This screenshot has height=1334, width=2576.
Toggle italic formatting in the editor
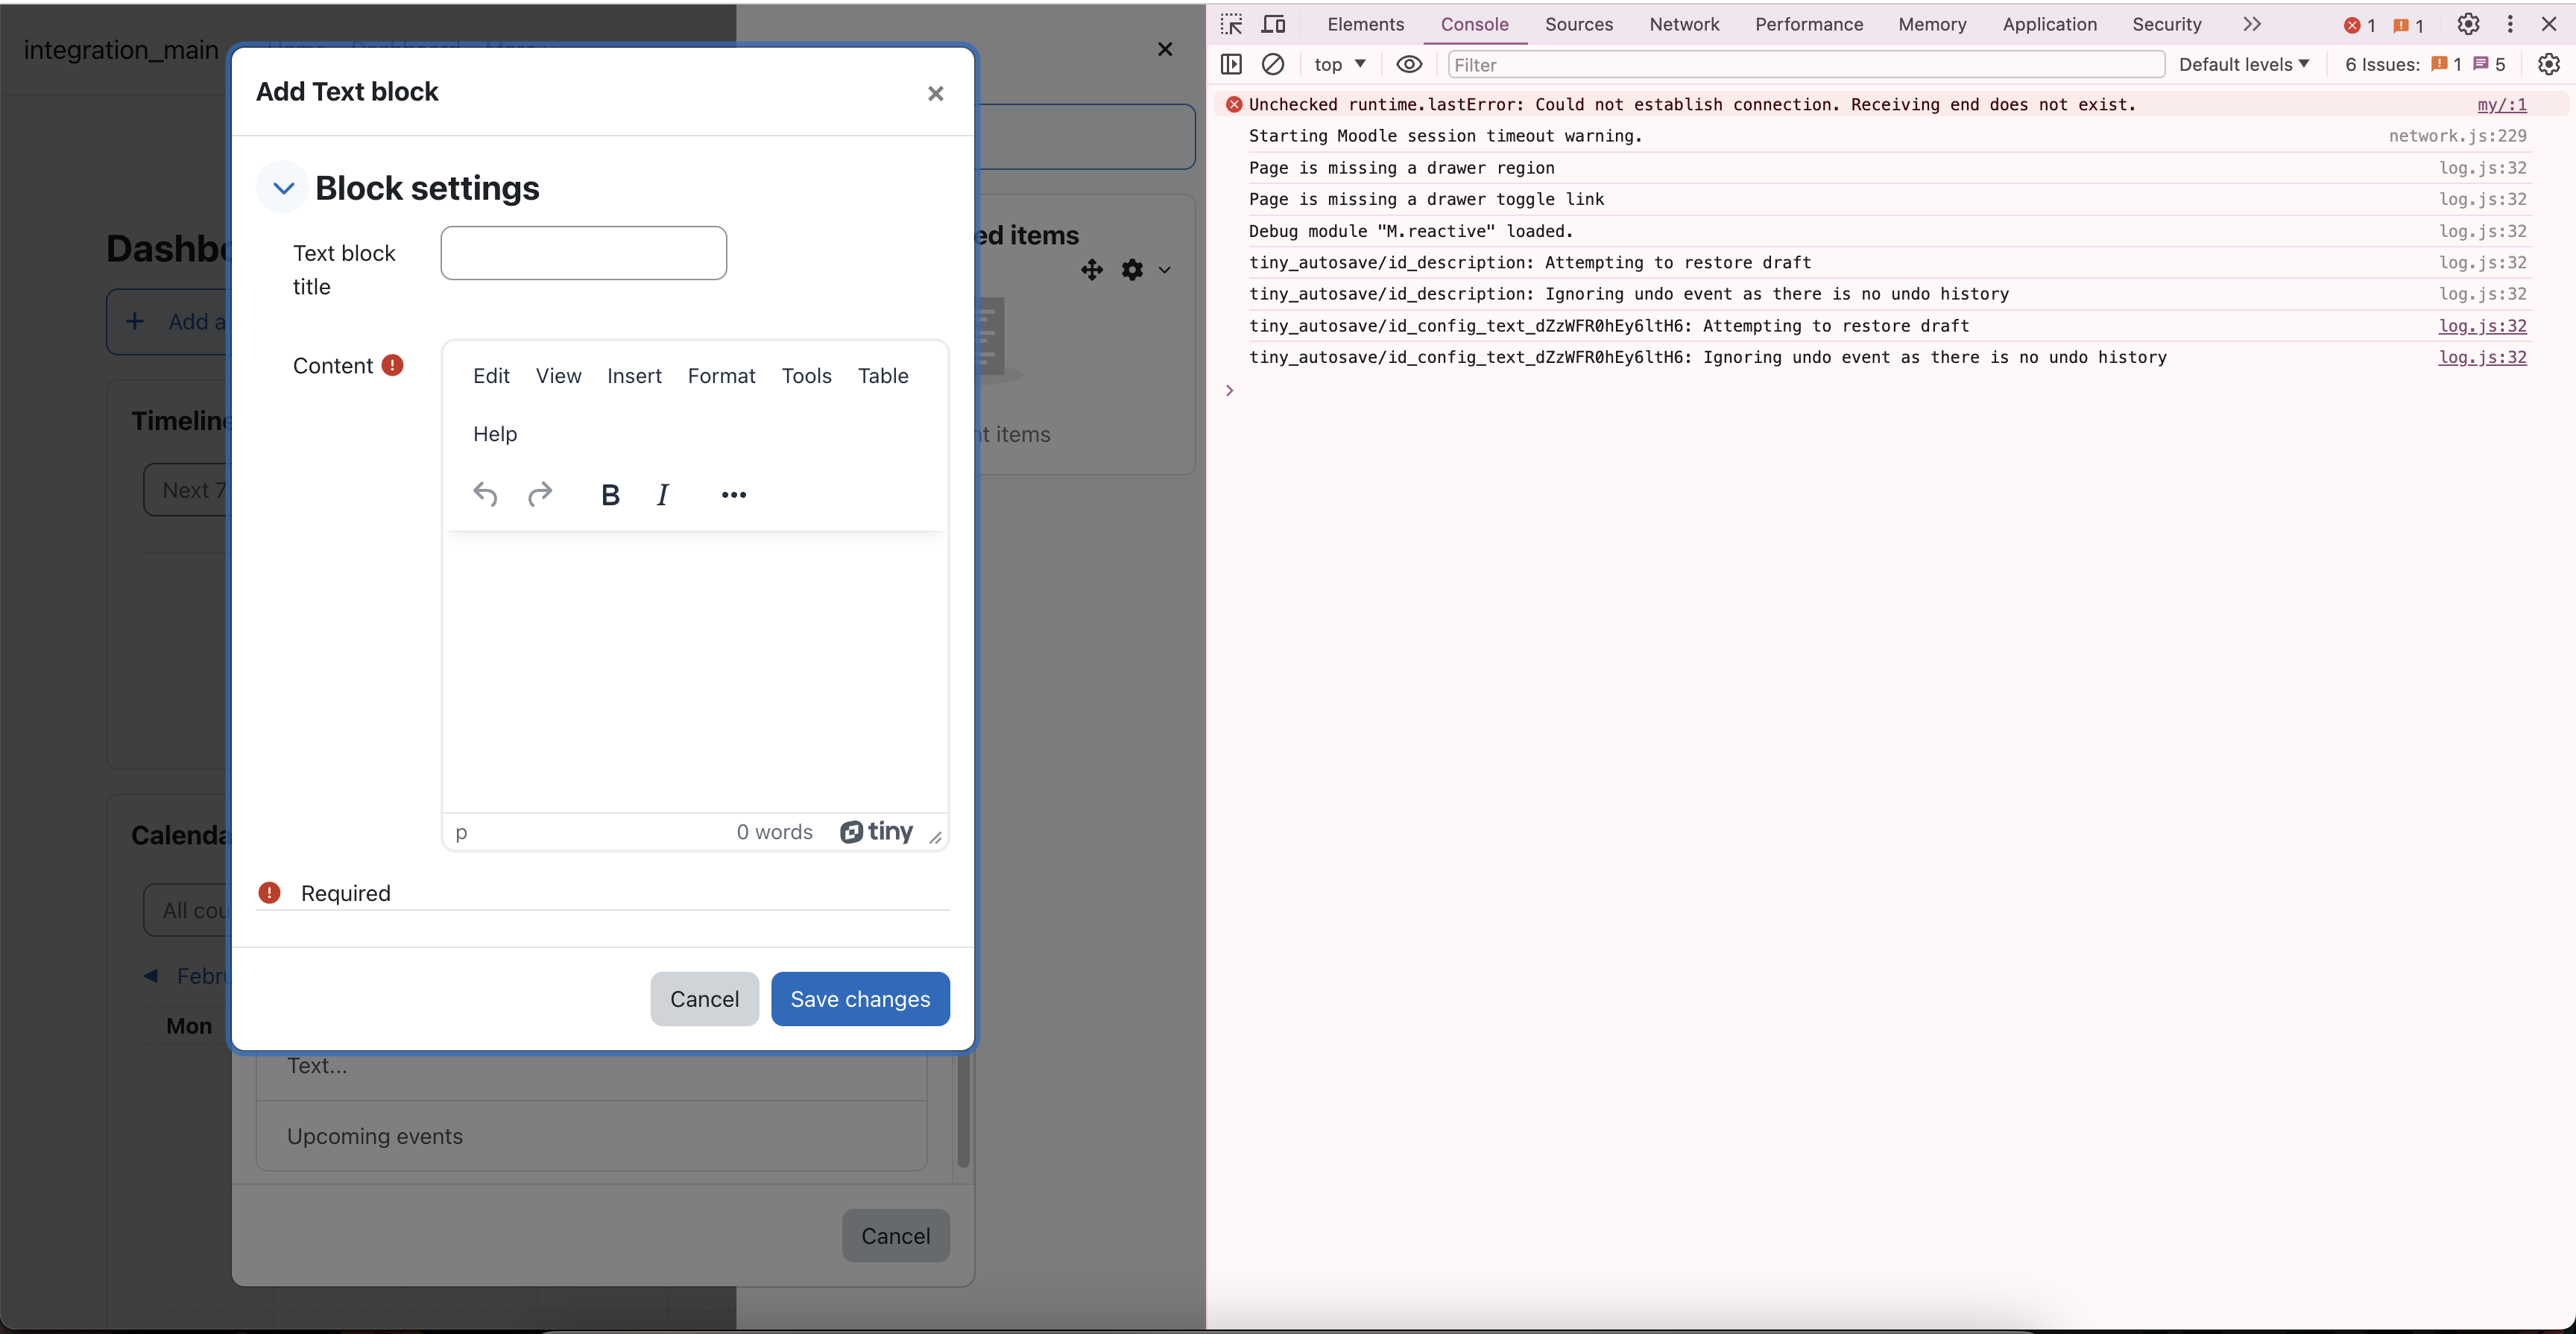click(662, 494)
